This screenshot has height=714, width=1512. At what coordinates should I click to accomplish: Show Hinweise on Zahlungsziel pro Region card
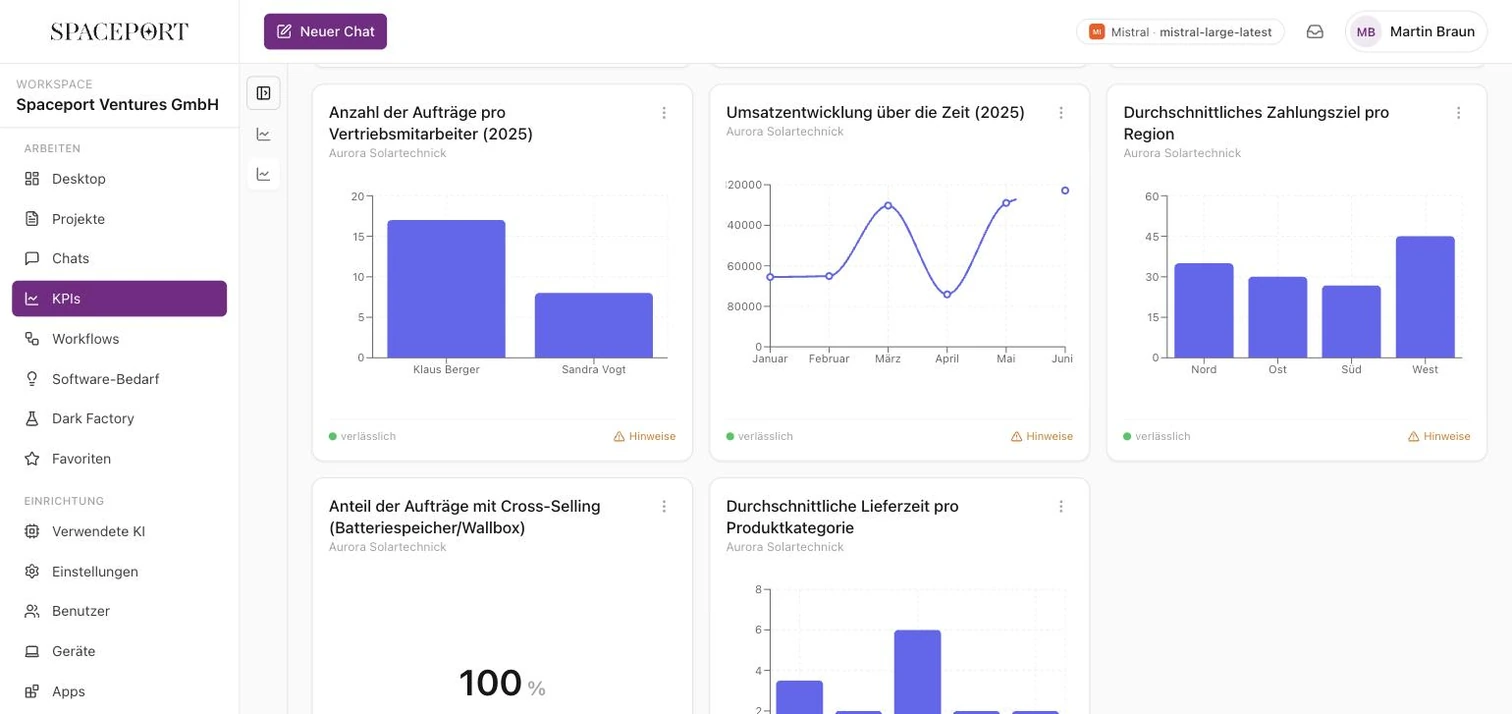pyautogui.click(x=1439, y=436)
